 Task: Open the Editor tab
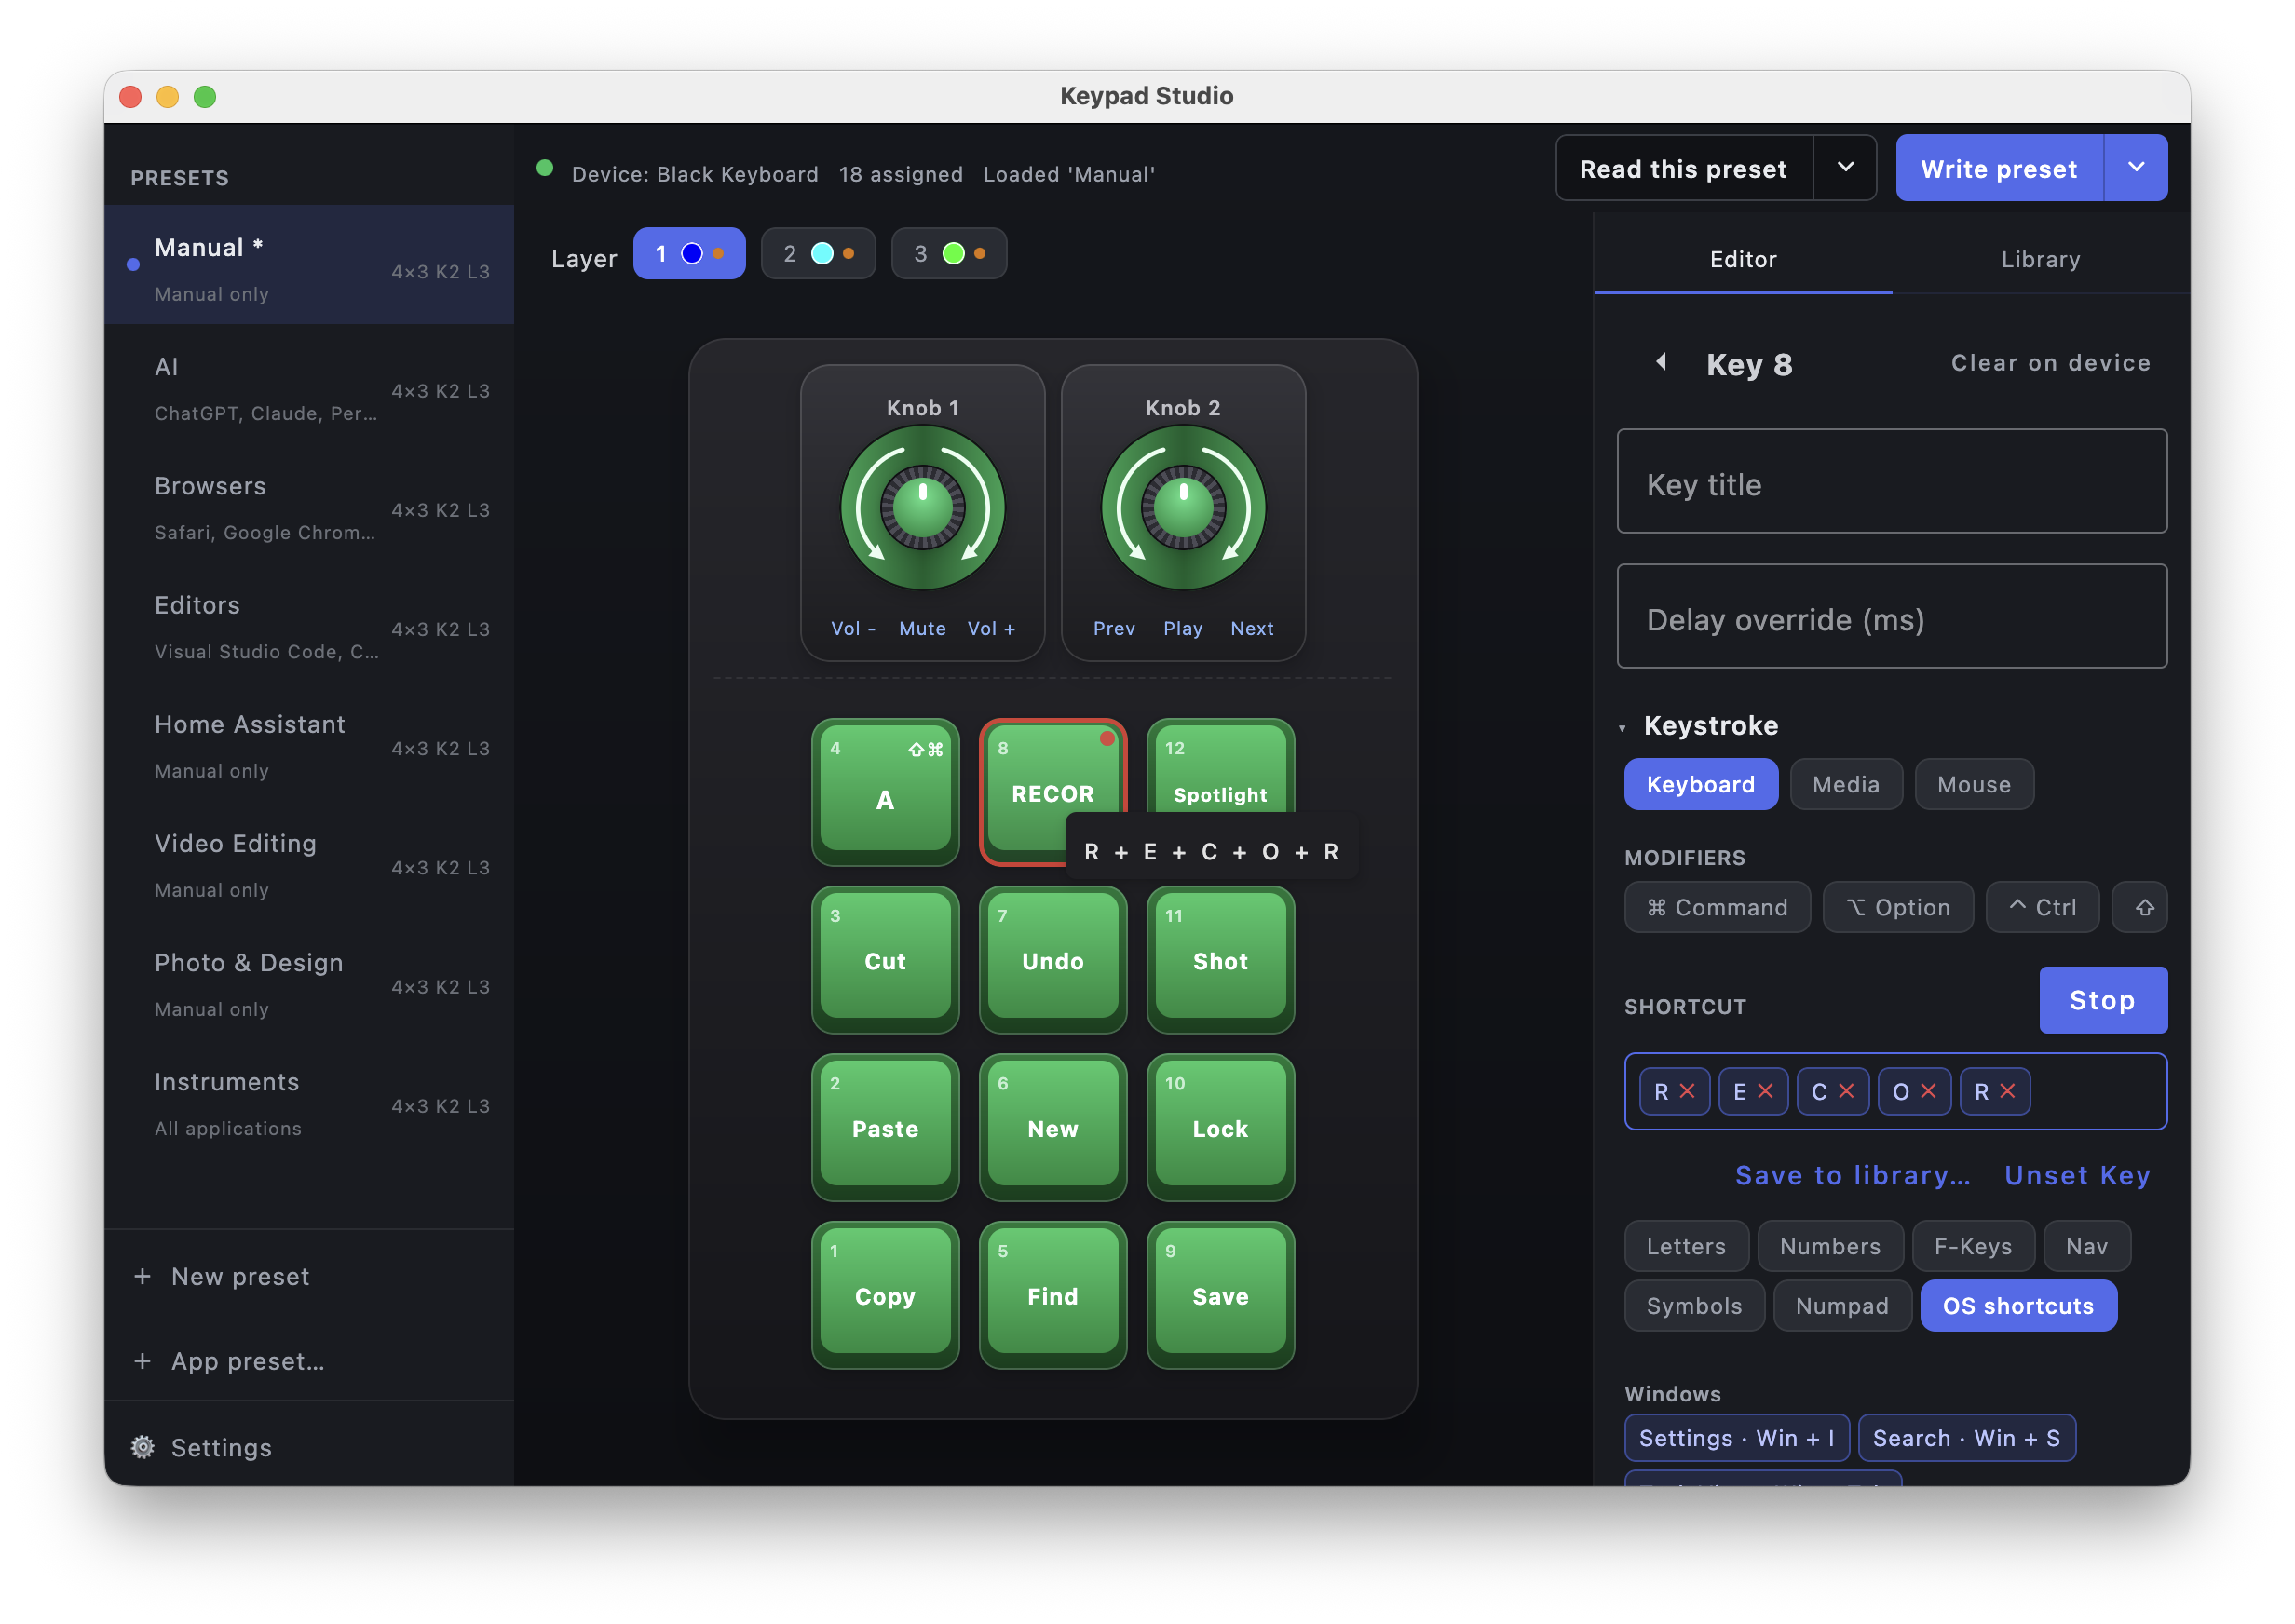click(1742, 259)
